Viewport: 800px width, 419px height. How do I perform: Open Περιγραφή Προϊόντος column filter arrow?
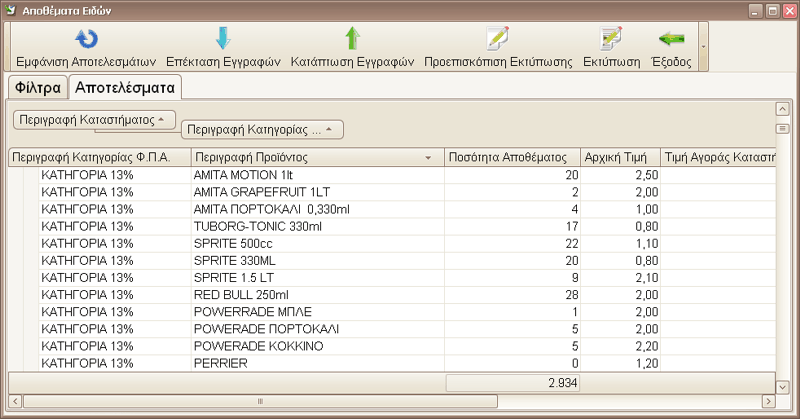(x=428, y=158)
